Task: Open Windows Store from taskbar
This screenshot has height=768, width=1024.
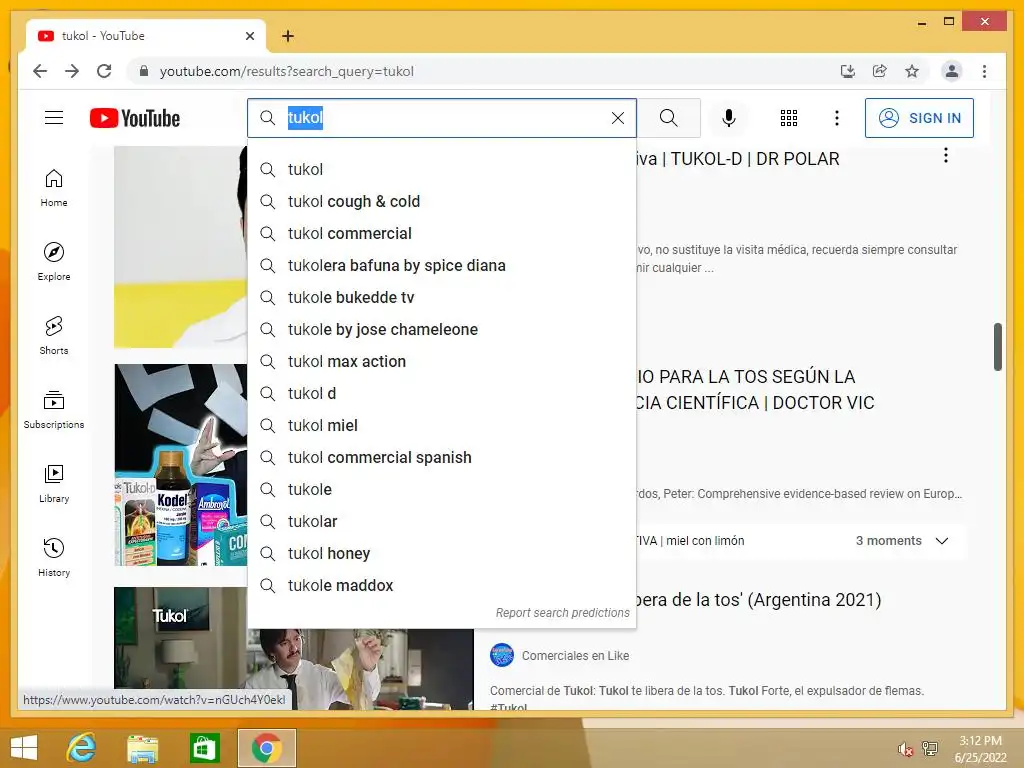Action: (x=204, y=748)
